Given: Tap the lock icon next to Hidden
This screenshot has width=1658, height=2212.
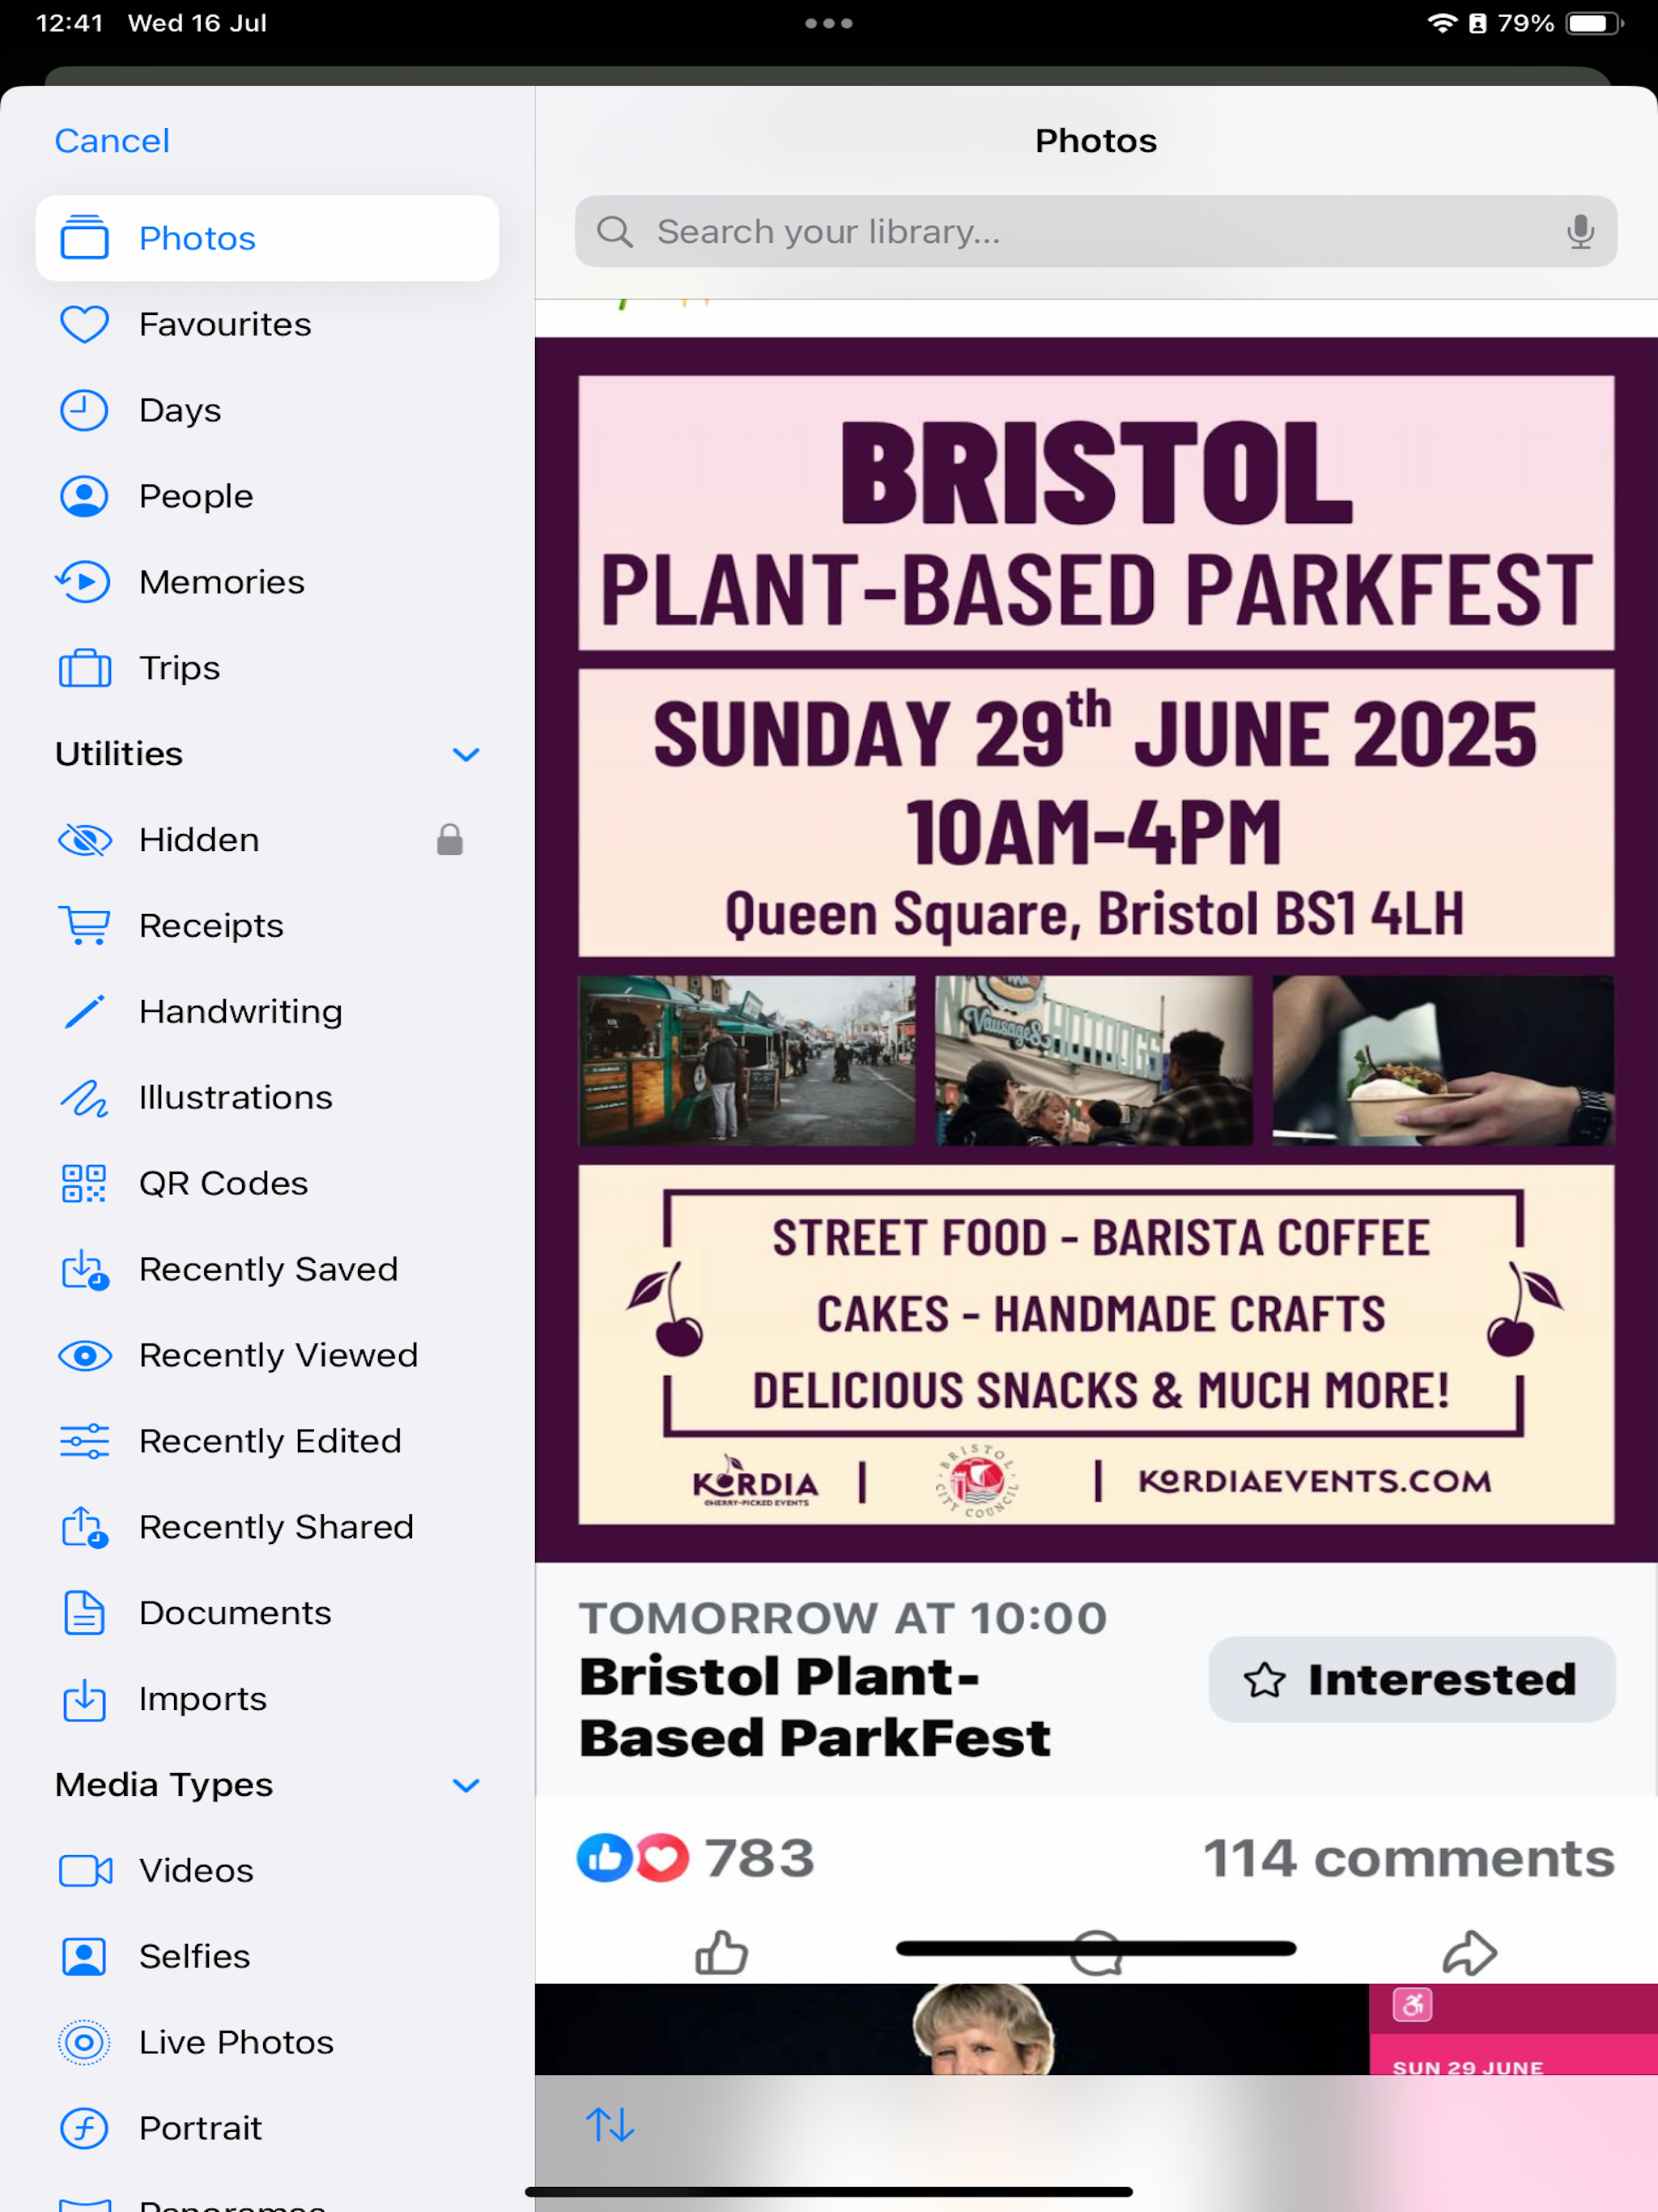Looking at the screenshot, I should click(450, 840).
